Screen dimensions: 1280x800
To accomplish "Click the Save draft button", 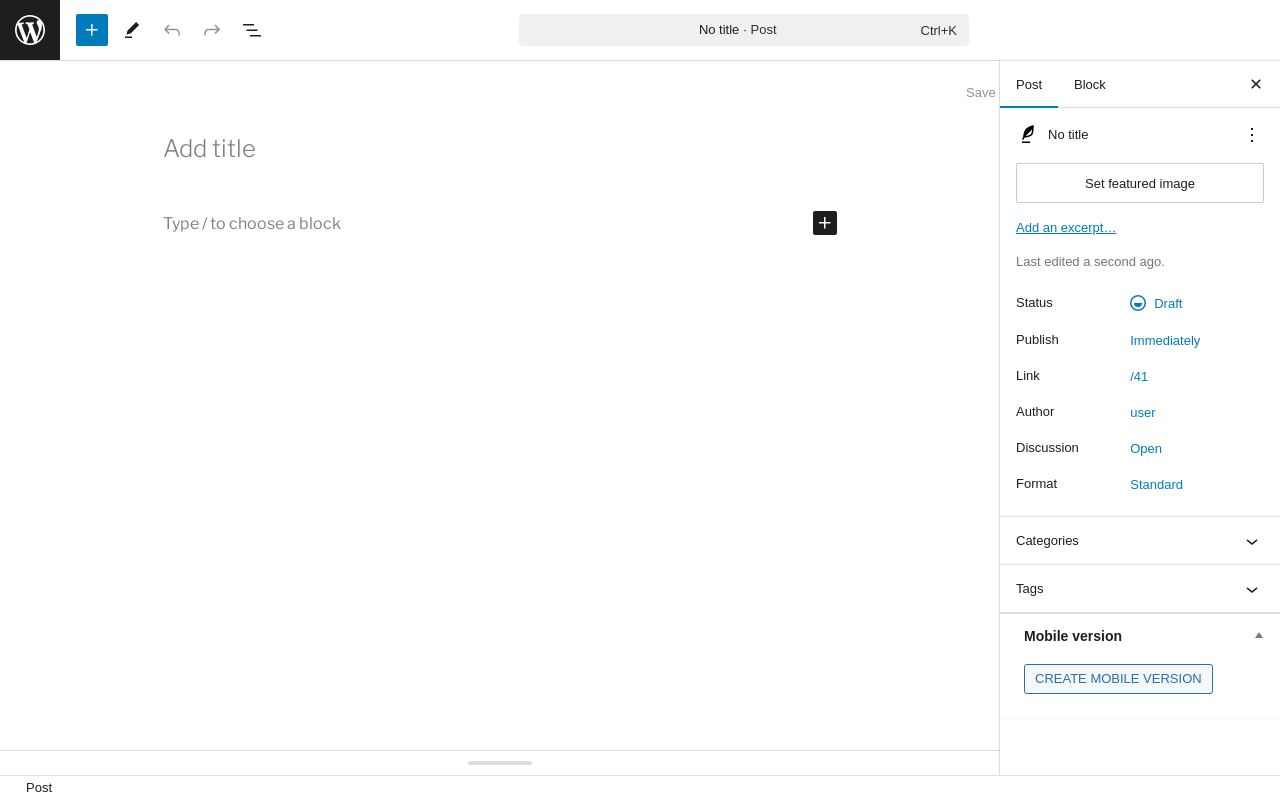I will point(981,92).
